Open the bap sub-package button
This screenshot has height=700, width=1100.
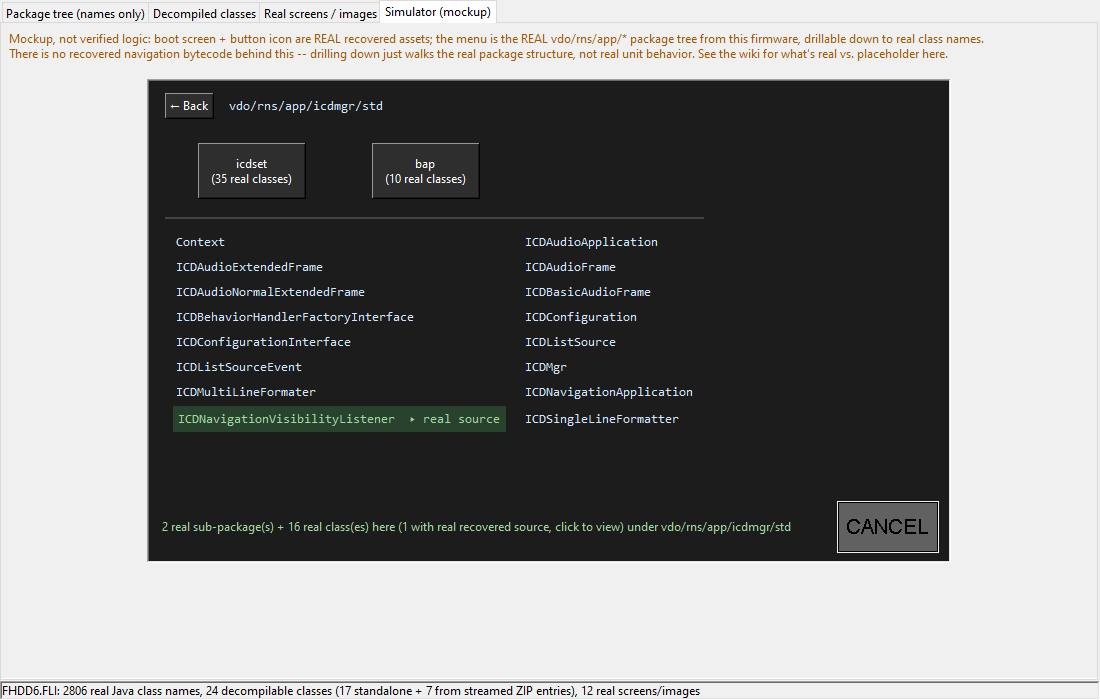coord(425,171)
